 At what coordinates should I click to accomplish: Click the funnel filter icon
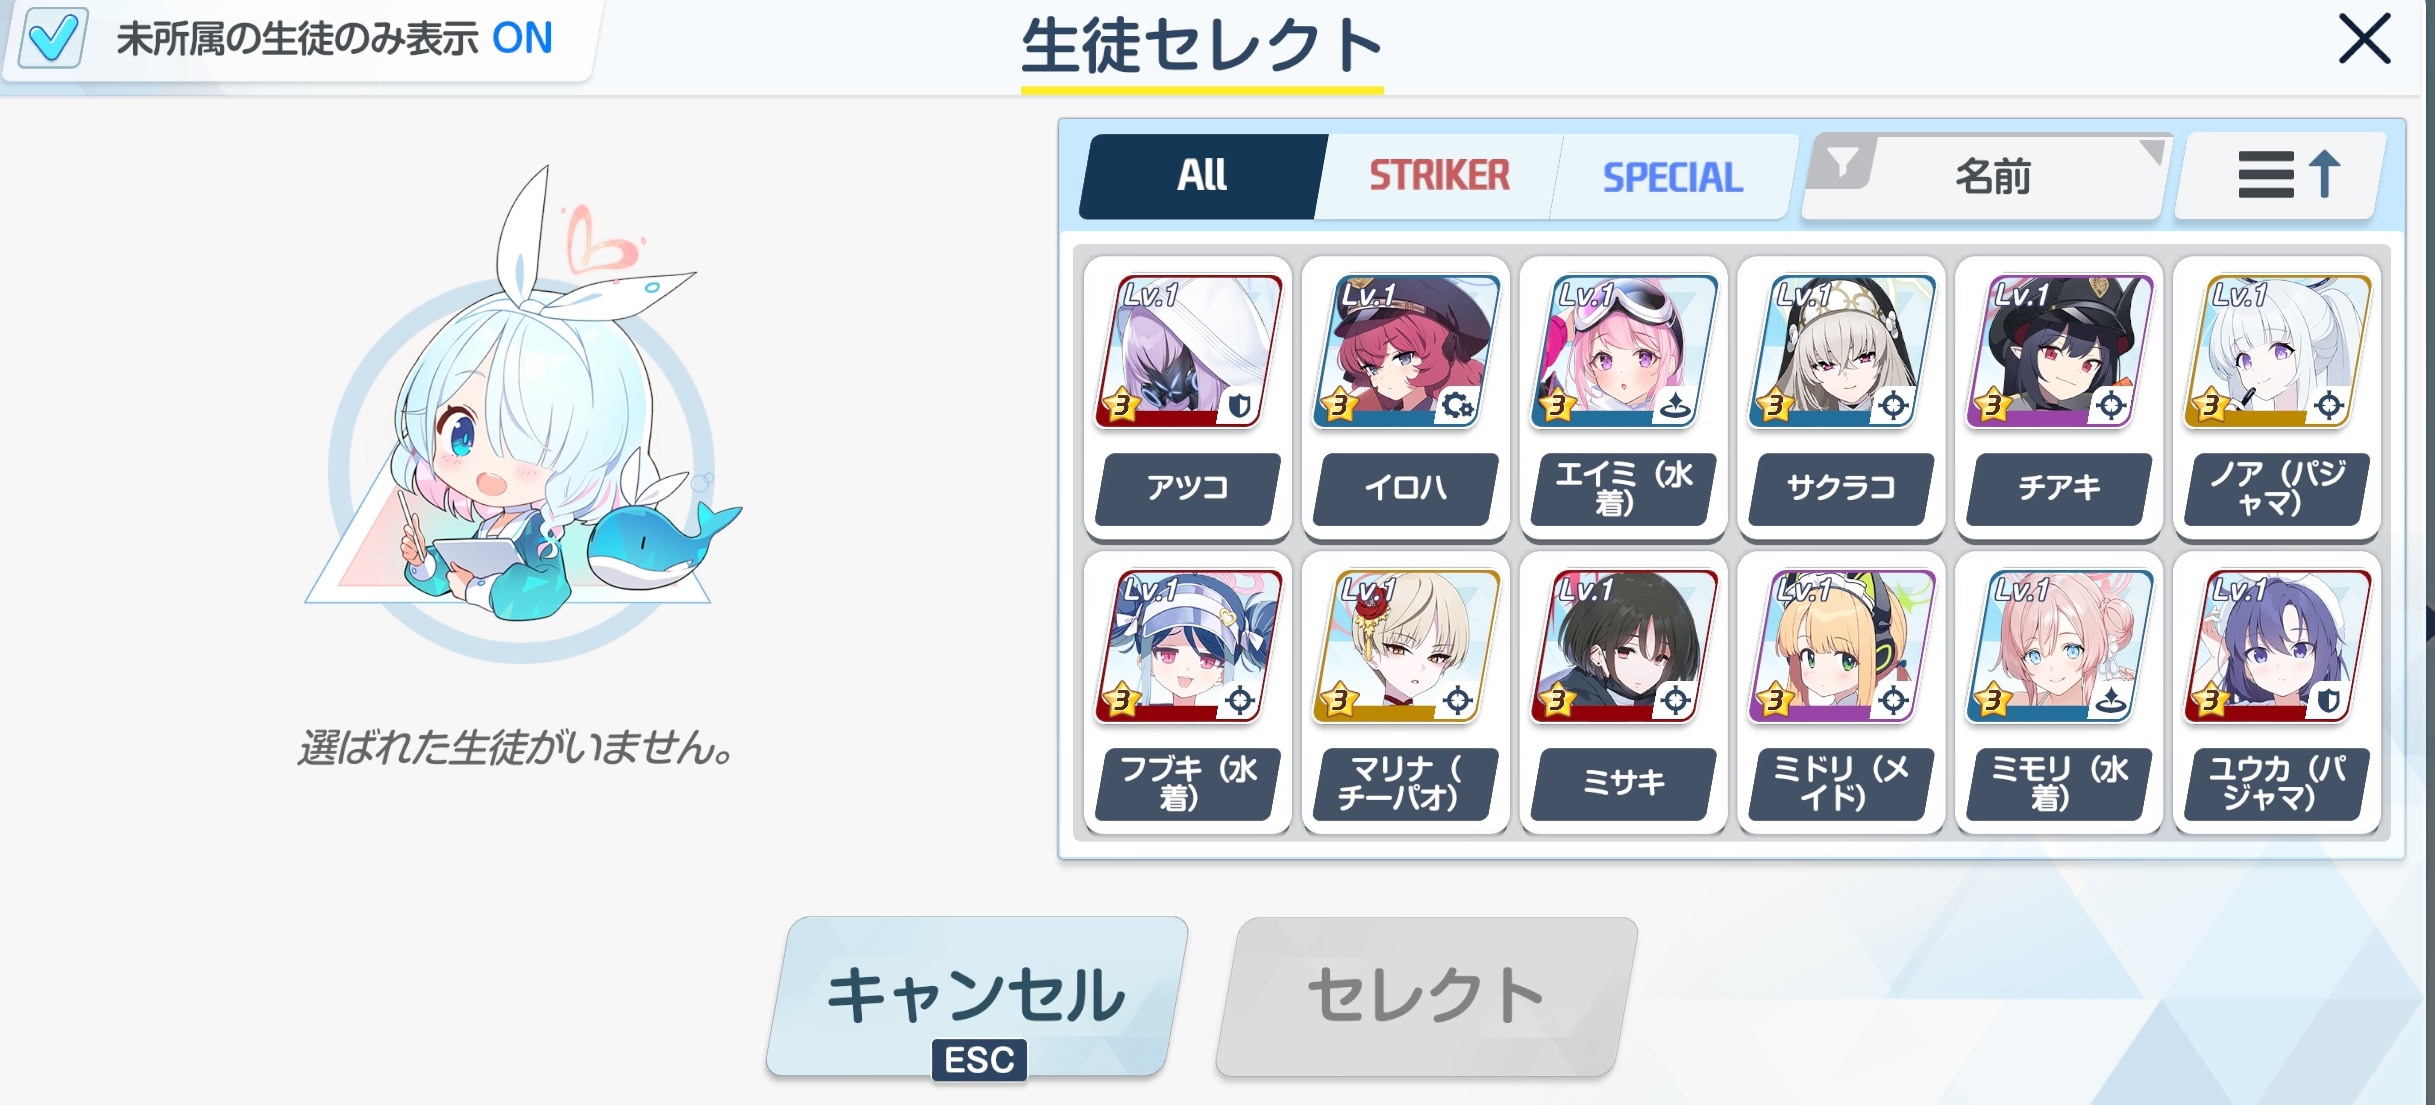(1842, 162)
